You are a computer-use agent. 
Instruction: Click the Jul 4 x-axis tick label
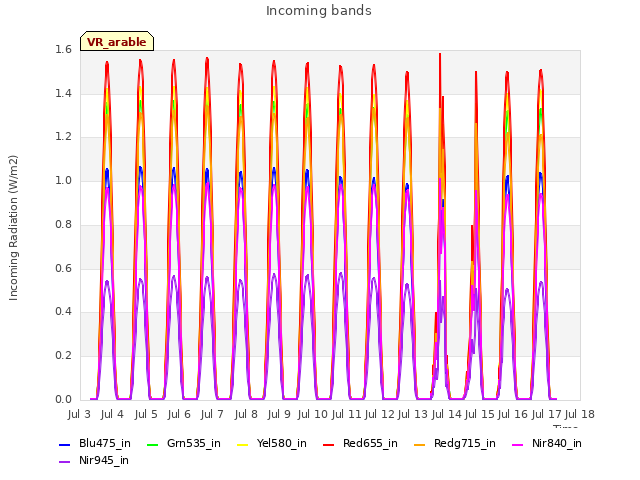click(112, 414)
